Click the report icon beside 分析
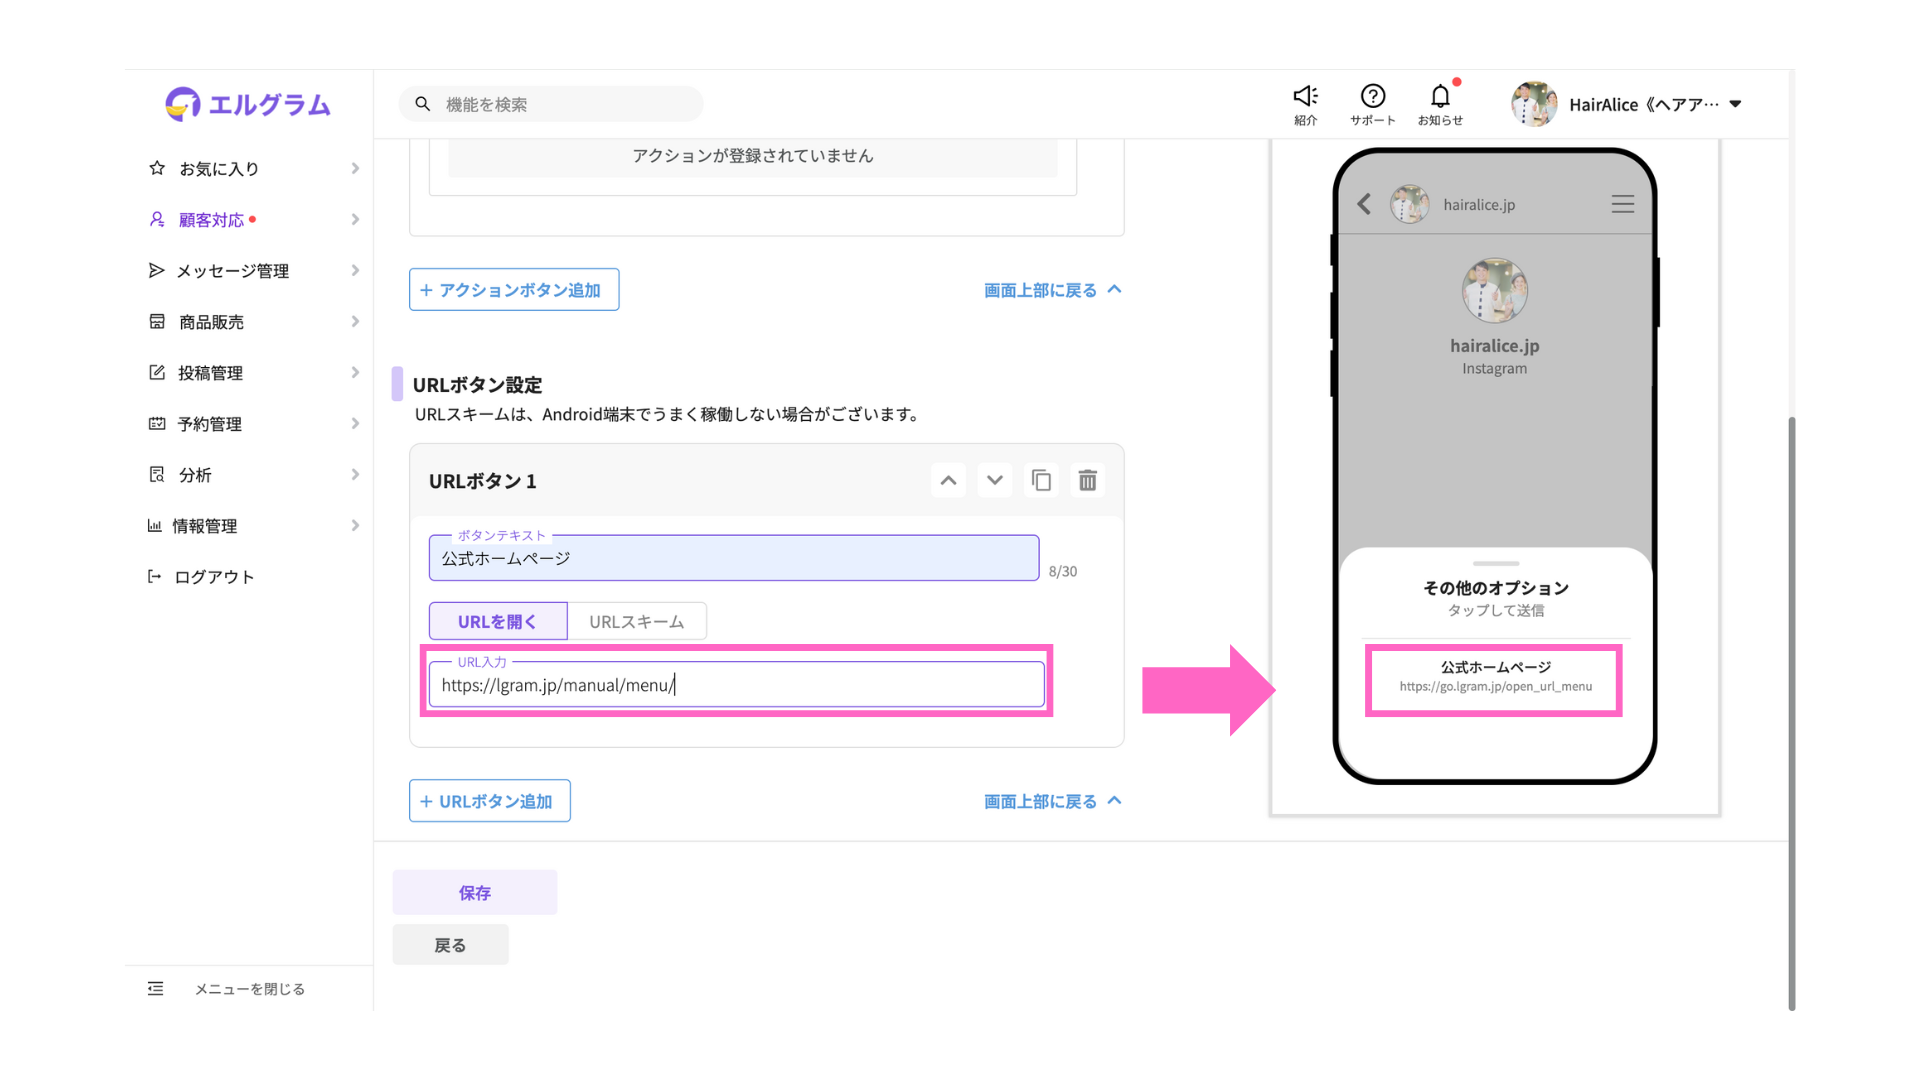The image size is (1920, 1080). [x=157, y=474]
